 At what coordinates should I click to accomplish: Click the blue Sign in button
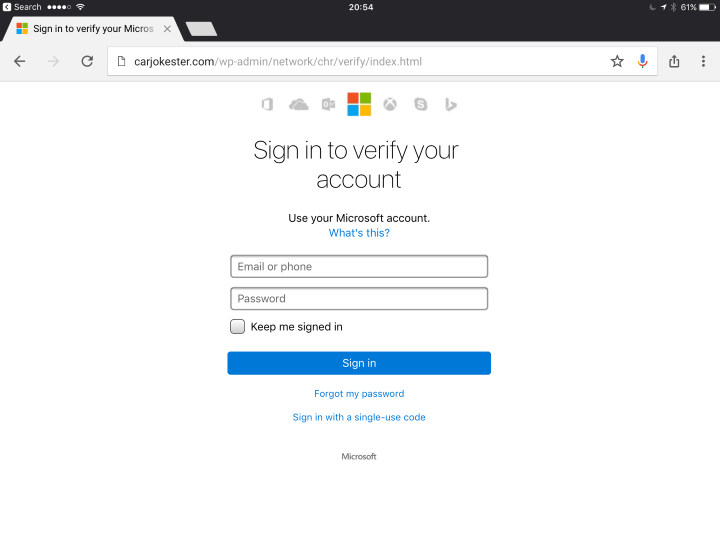[x=359, y=363]
